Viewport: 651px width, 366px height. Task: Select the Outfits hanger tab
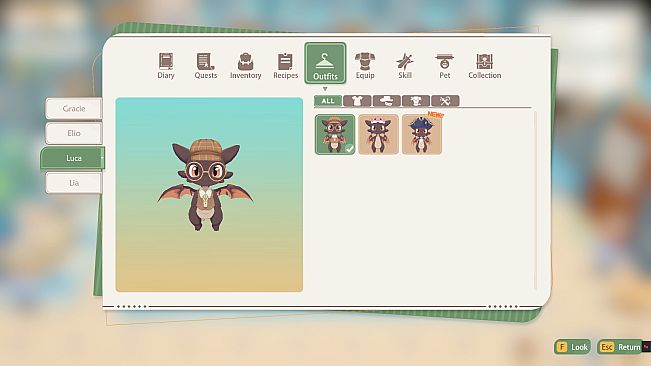[325, 63]
